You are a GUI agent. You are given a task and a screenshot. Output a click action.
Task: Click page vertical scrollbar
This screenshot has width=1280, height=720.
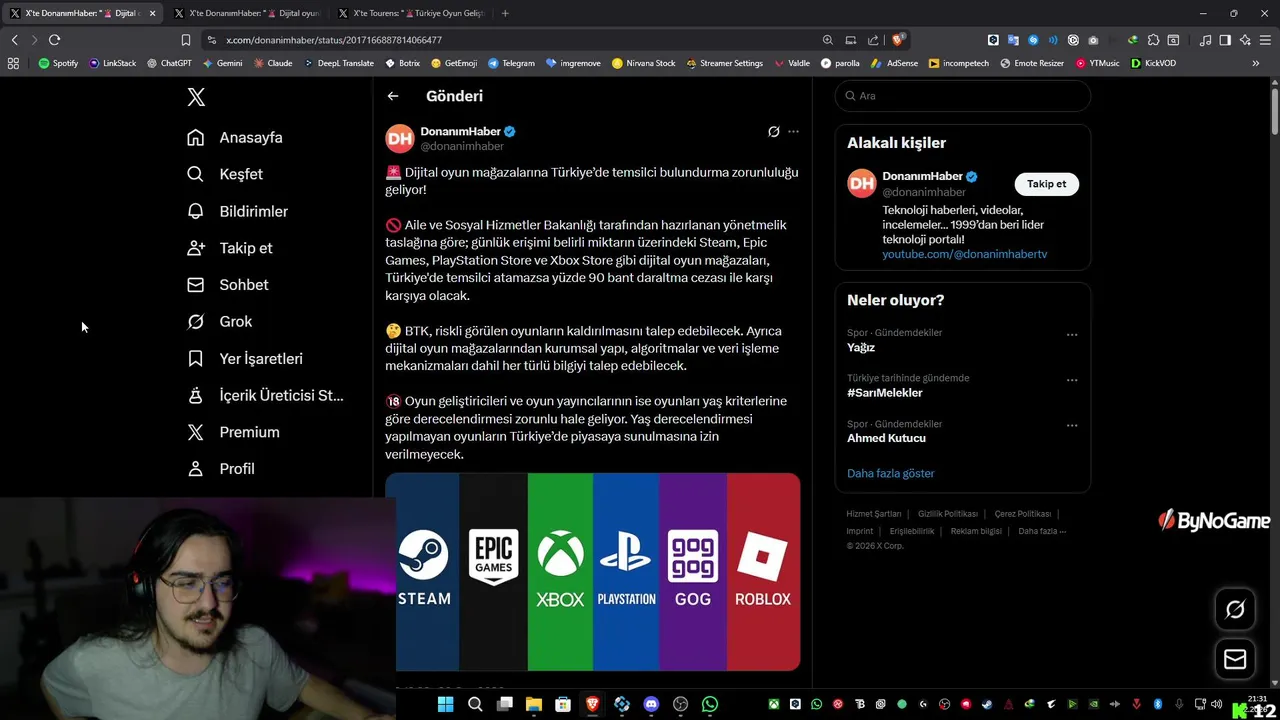click(x=1275, y=111)
